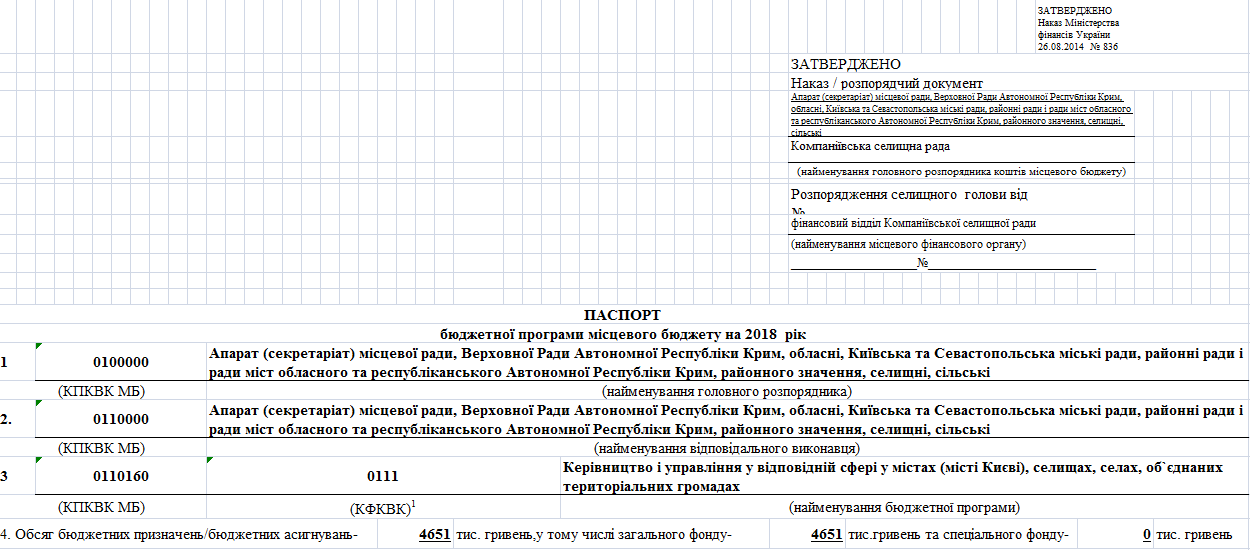
Task: Select the 'фінансів України' cell
Action: (x=1074, y=34)
